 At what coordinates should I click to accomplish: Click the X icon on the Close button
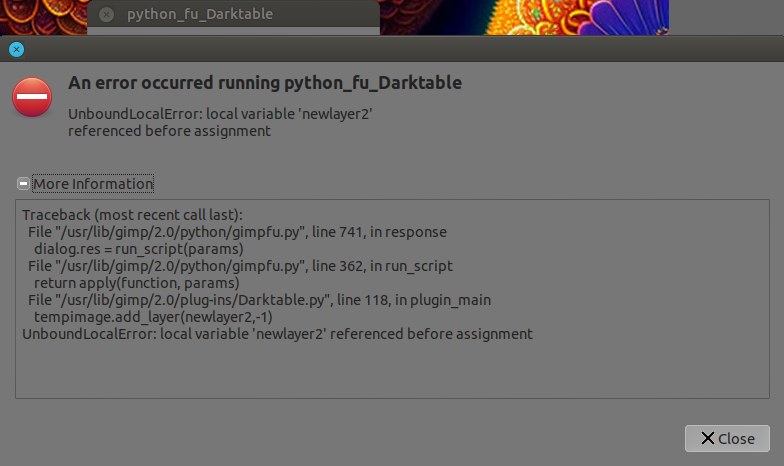click(708, 438)
